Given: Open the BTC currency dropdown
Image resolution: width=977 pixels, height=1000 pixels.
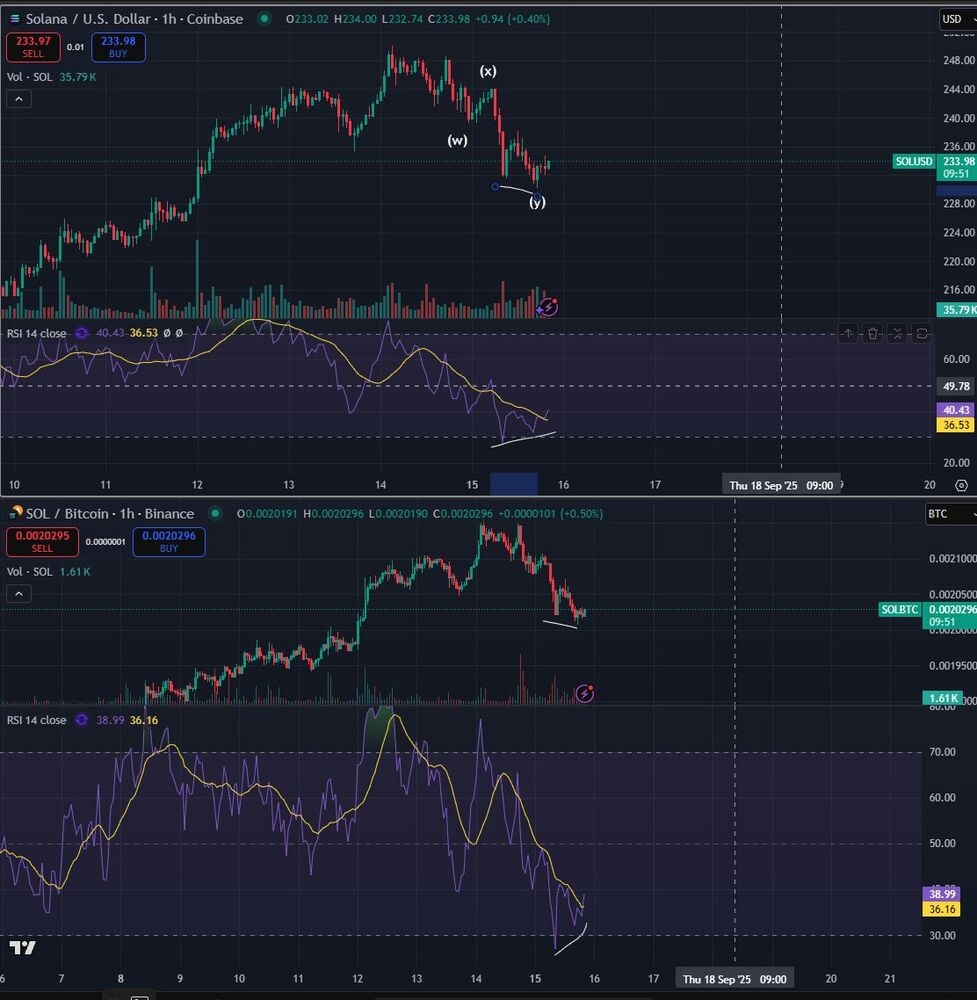Looking at the screenshot, I should [x=950, y=514].
